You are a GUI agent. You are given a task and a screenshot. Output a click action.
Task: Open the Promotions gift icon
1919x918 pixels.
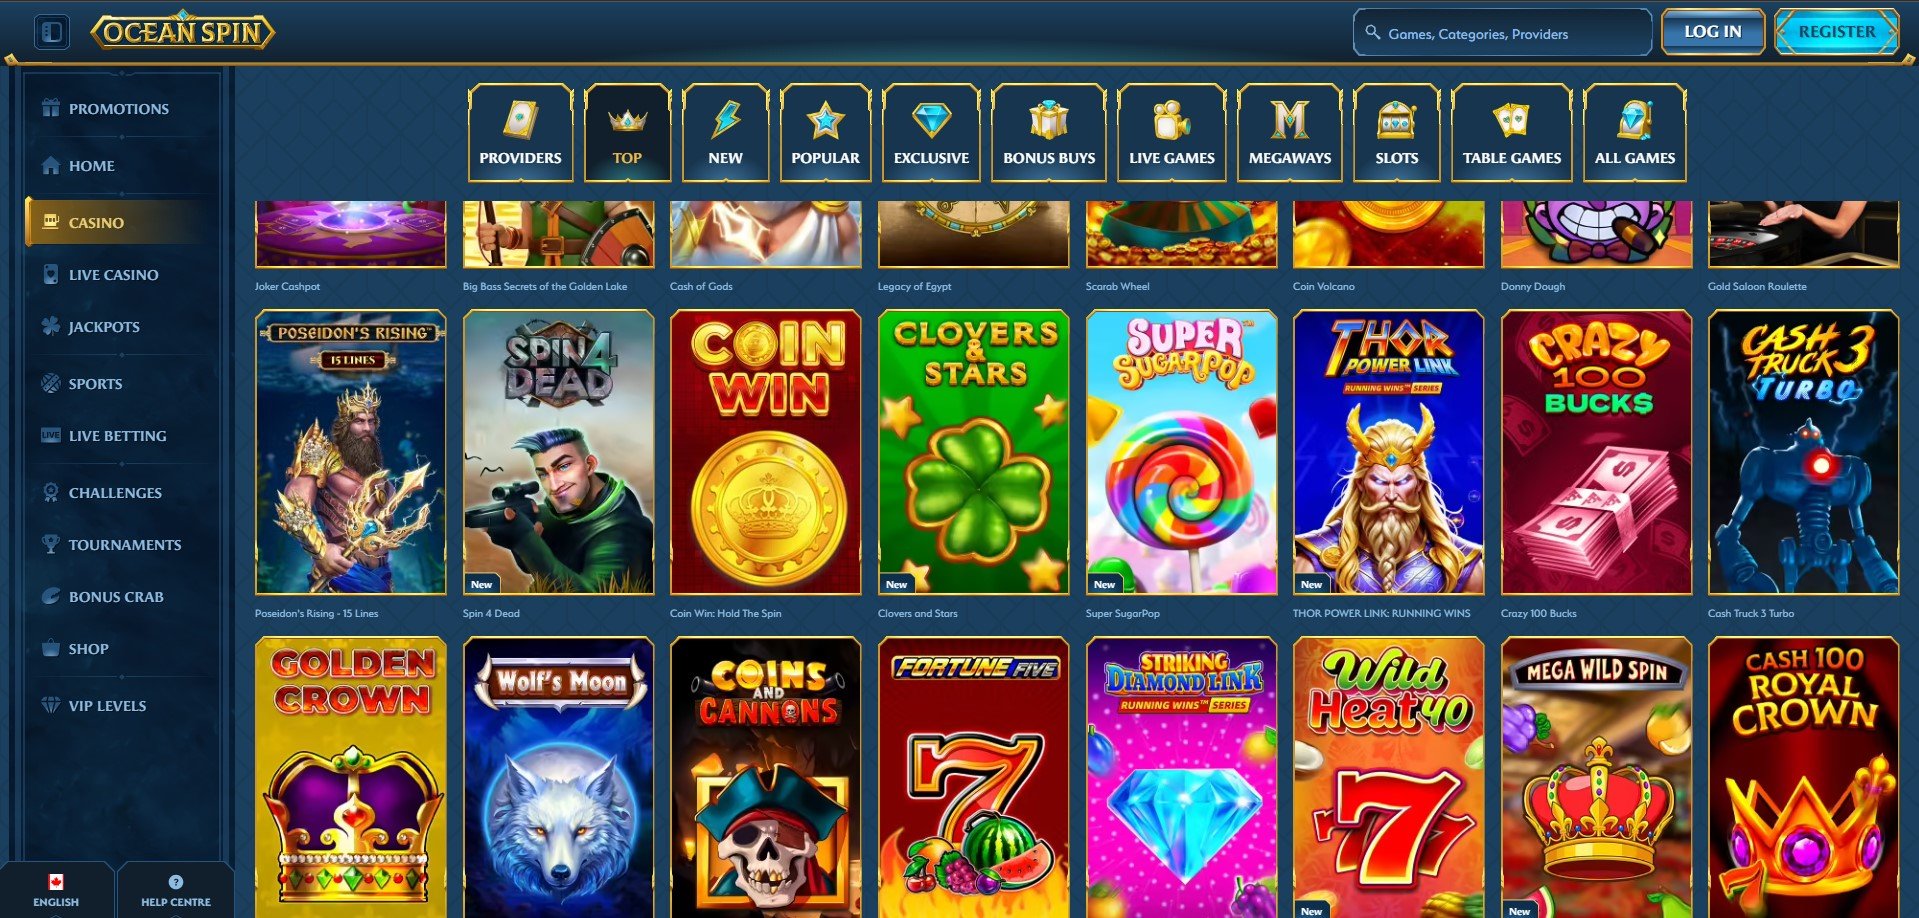pos(51,108)
